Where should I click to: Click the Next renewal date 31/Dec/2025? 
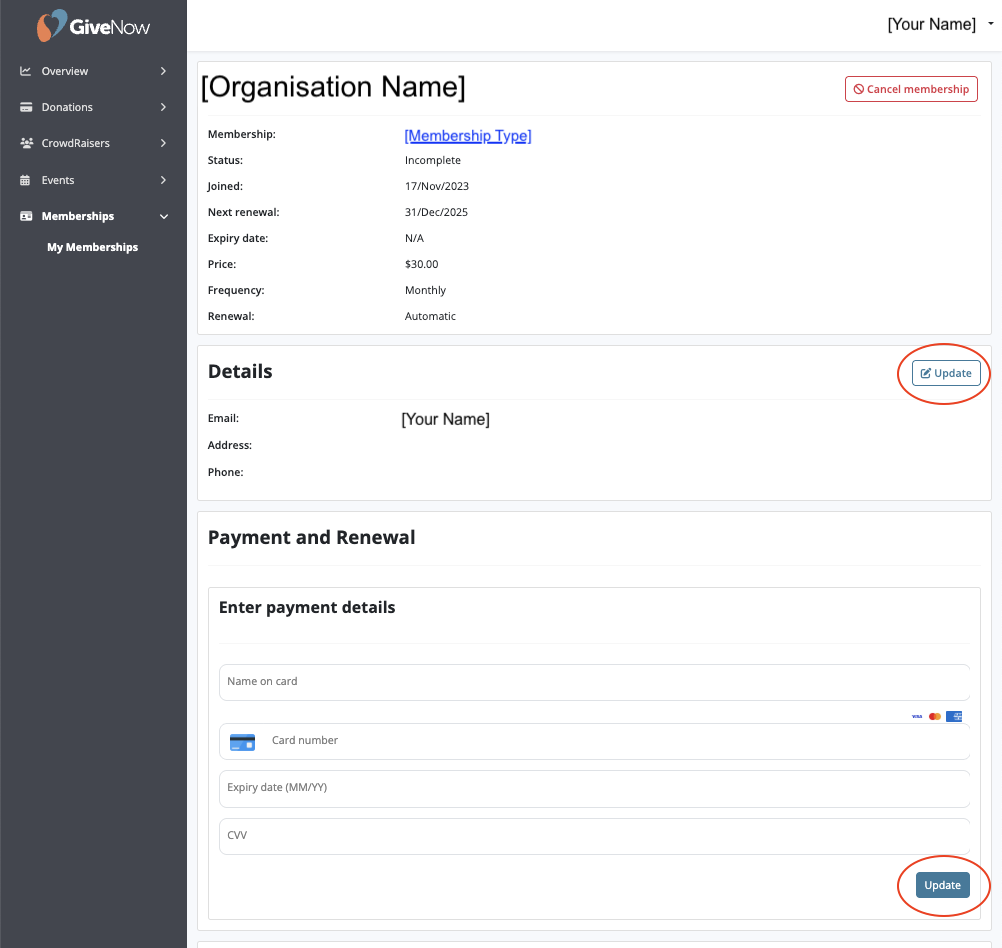click(436, 212)
